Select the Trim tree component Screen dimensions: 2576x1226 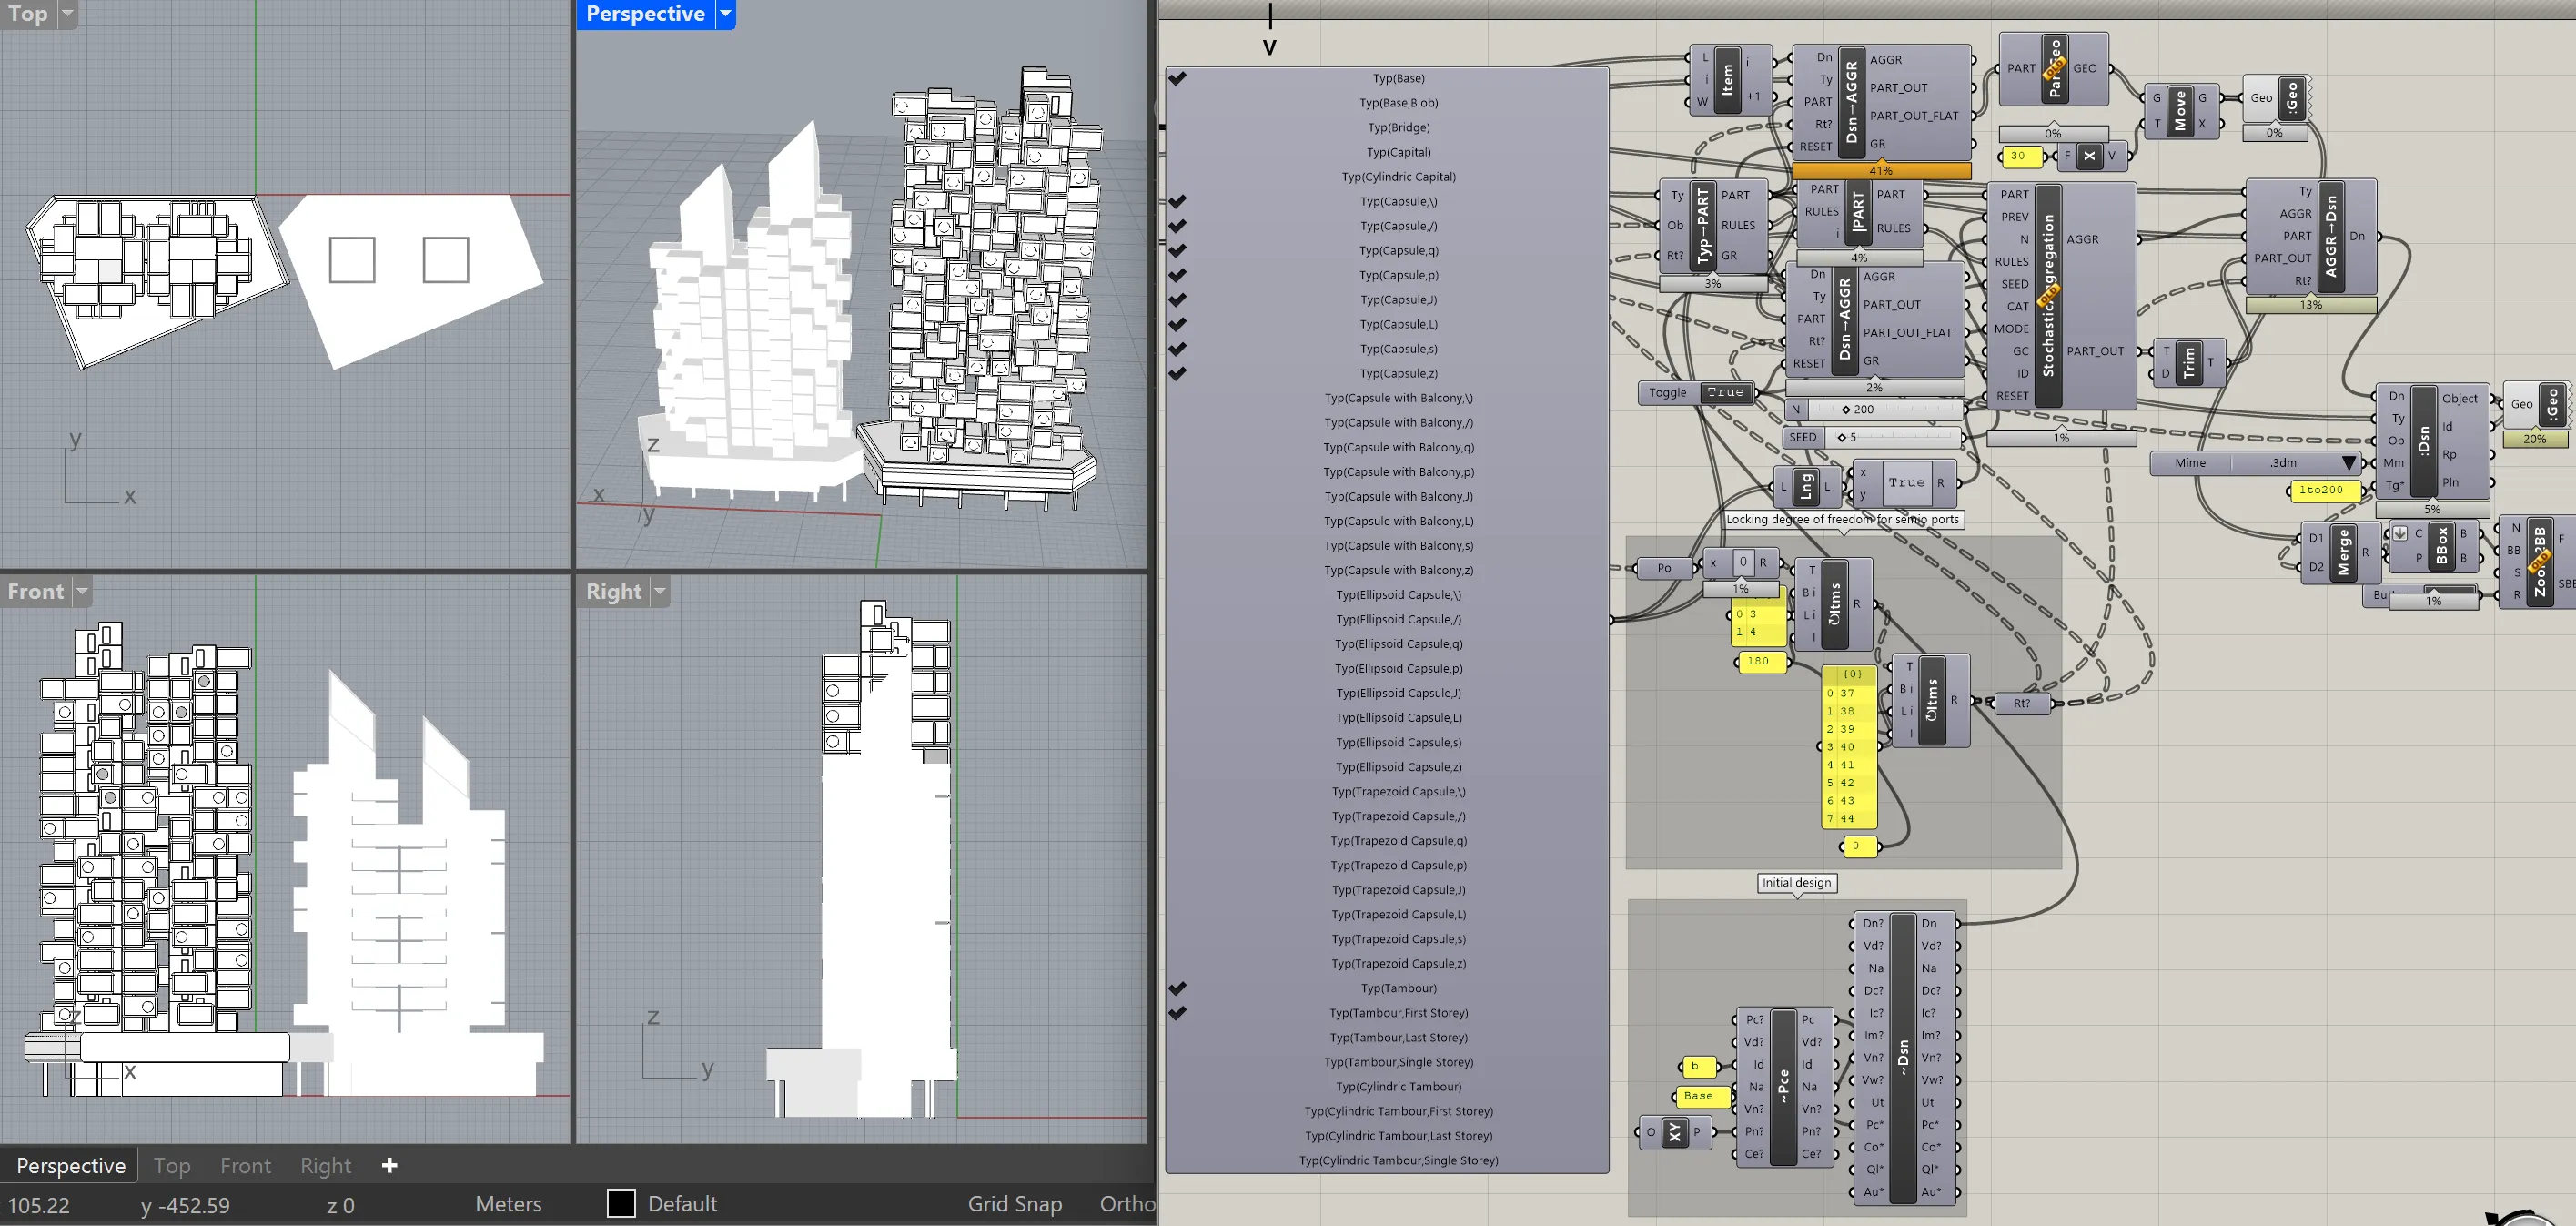[x=2189, y=362]
